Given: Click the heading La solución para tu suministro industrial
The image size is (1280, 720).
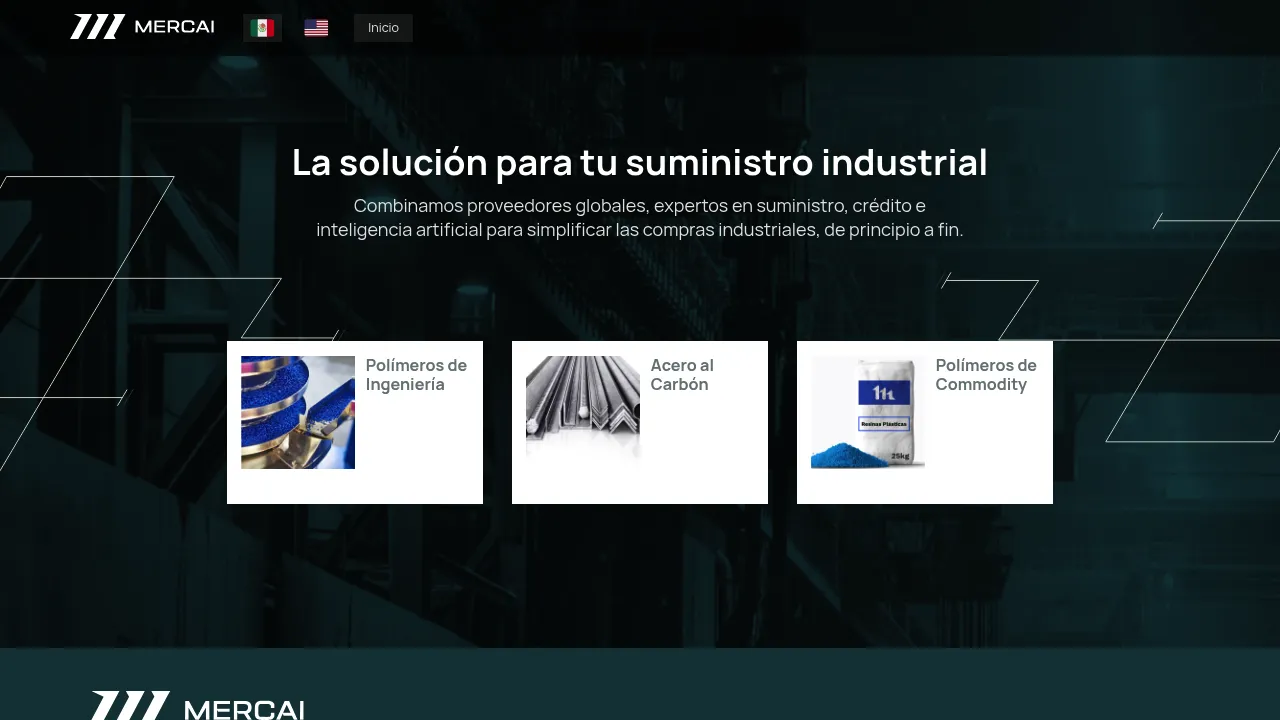Looking at the screenshot, I should point(640,162).
